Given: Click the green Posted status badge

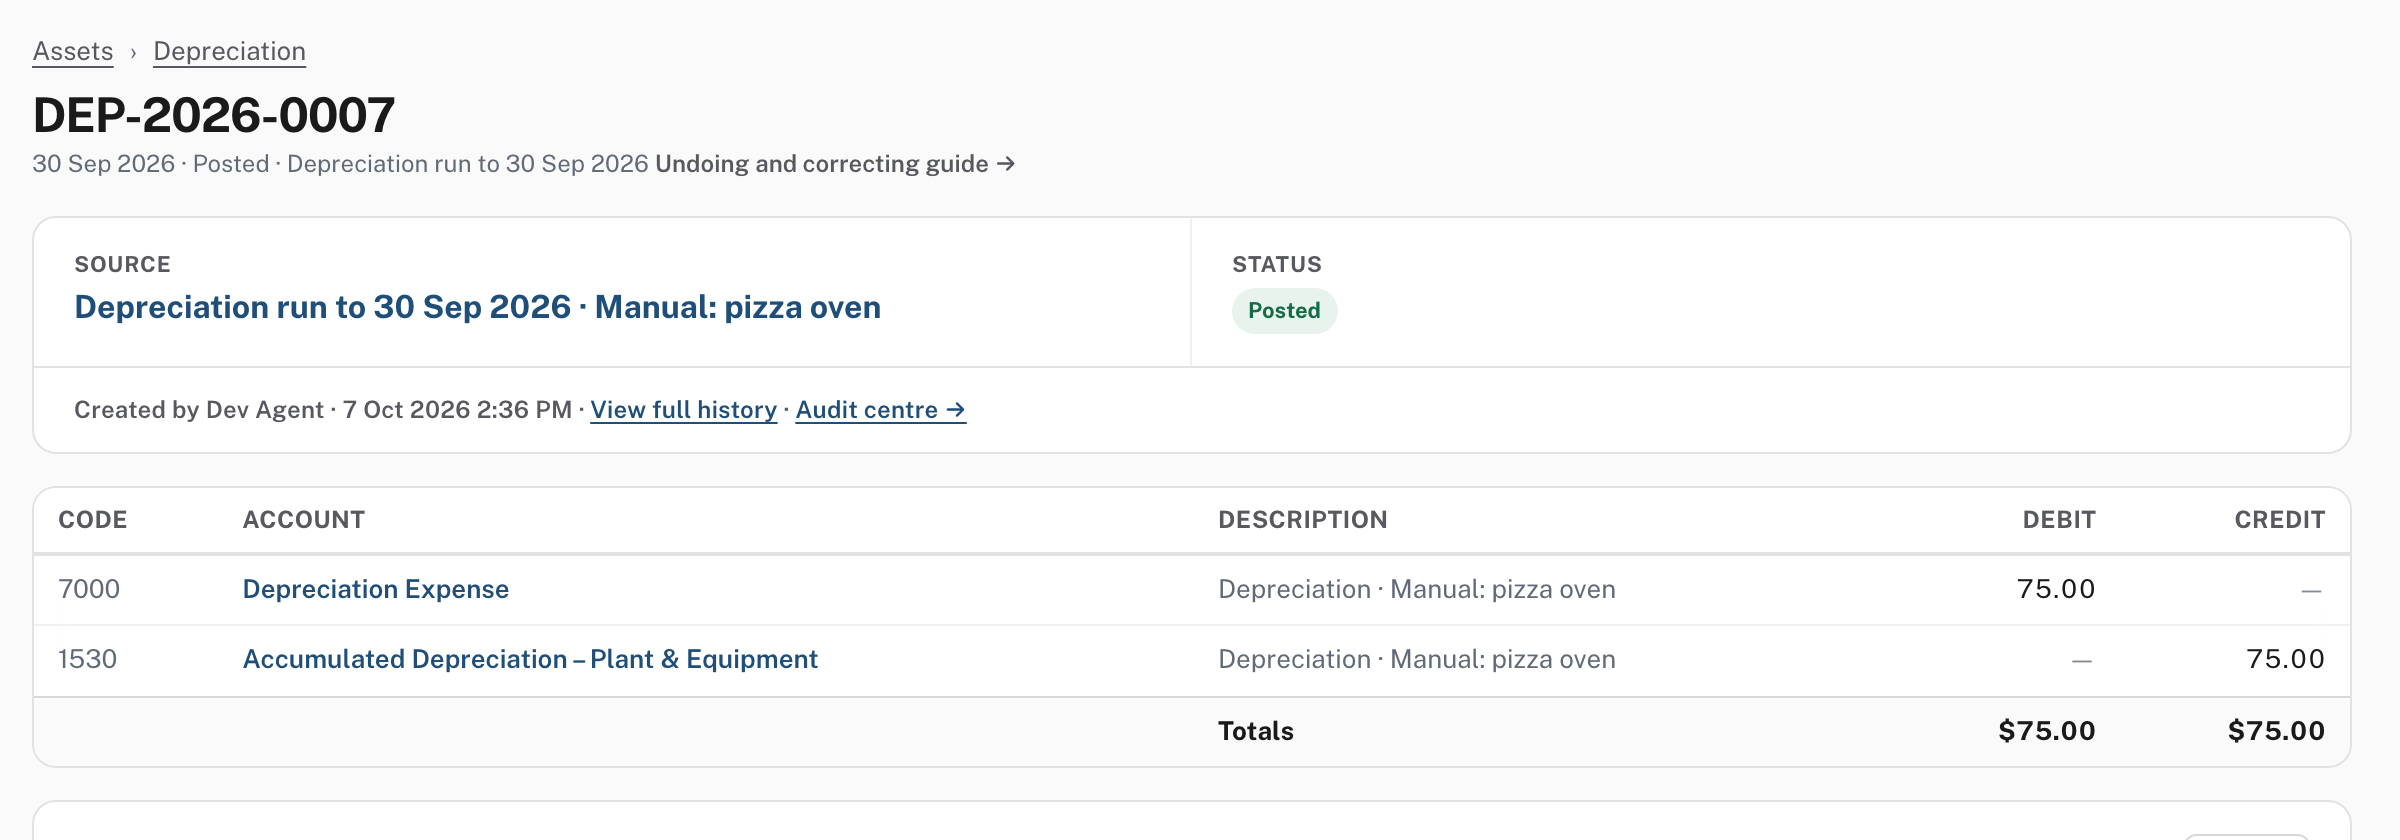Looking at the screenshot, I should click(x=1284, y=311).
